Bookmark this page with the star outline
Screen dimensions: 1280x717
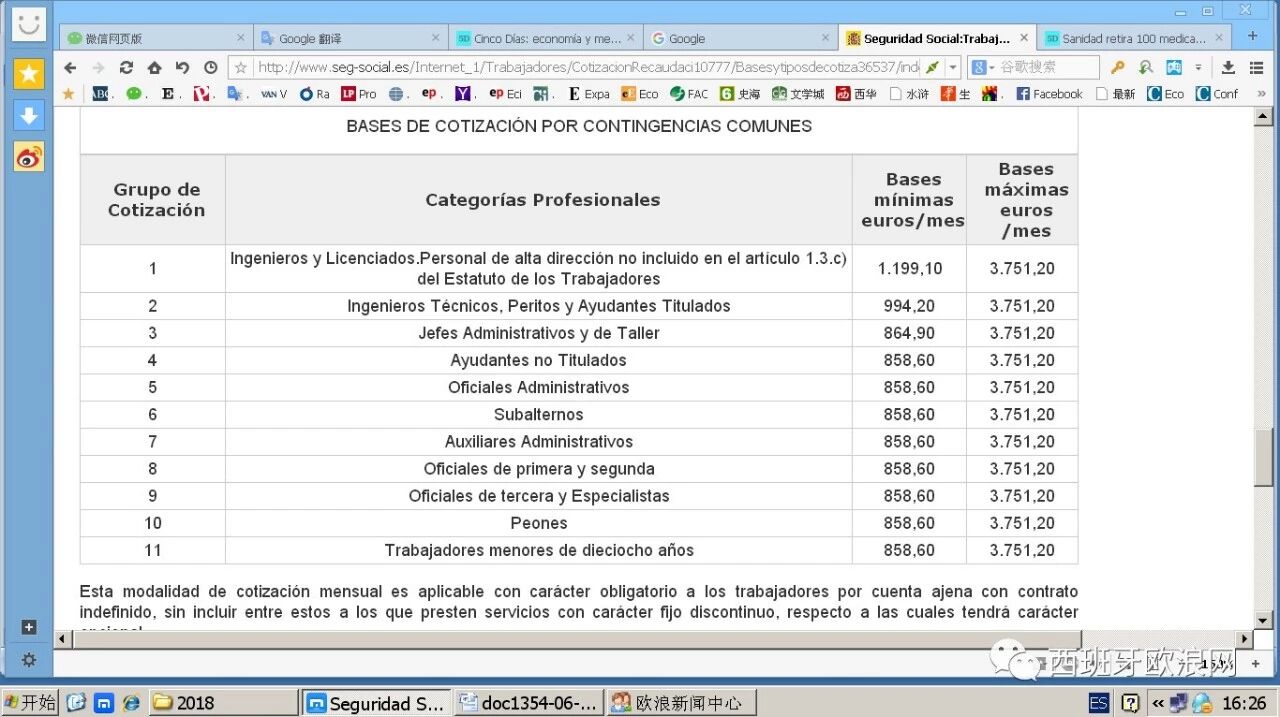click(x=241, y=68)
